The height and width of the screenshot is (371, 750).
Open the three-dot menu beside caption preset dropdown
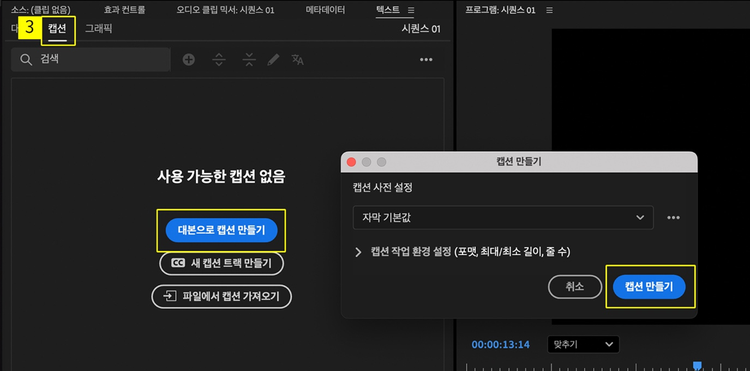[673, 218]
